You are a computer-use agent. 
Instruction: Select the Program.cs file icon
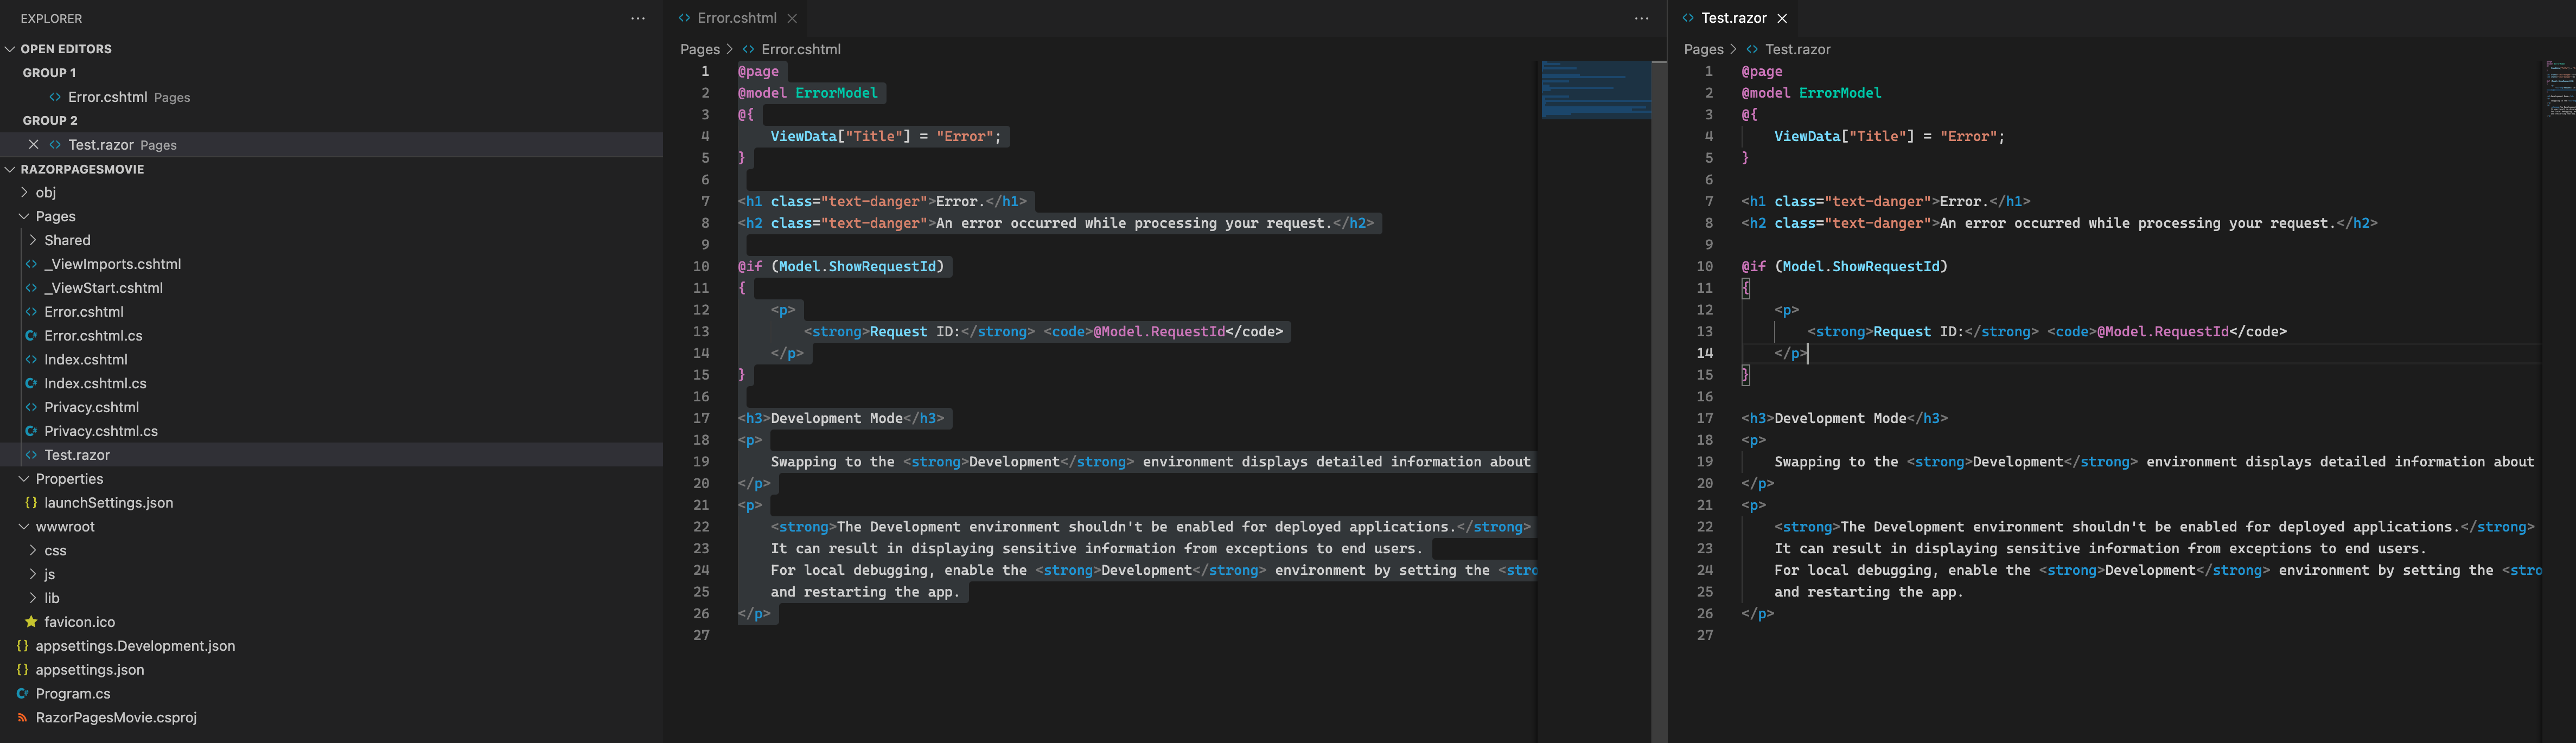click(22, 693)
